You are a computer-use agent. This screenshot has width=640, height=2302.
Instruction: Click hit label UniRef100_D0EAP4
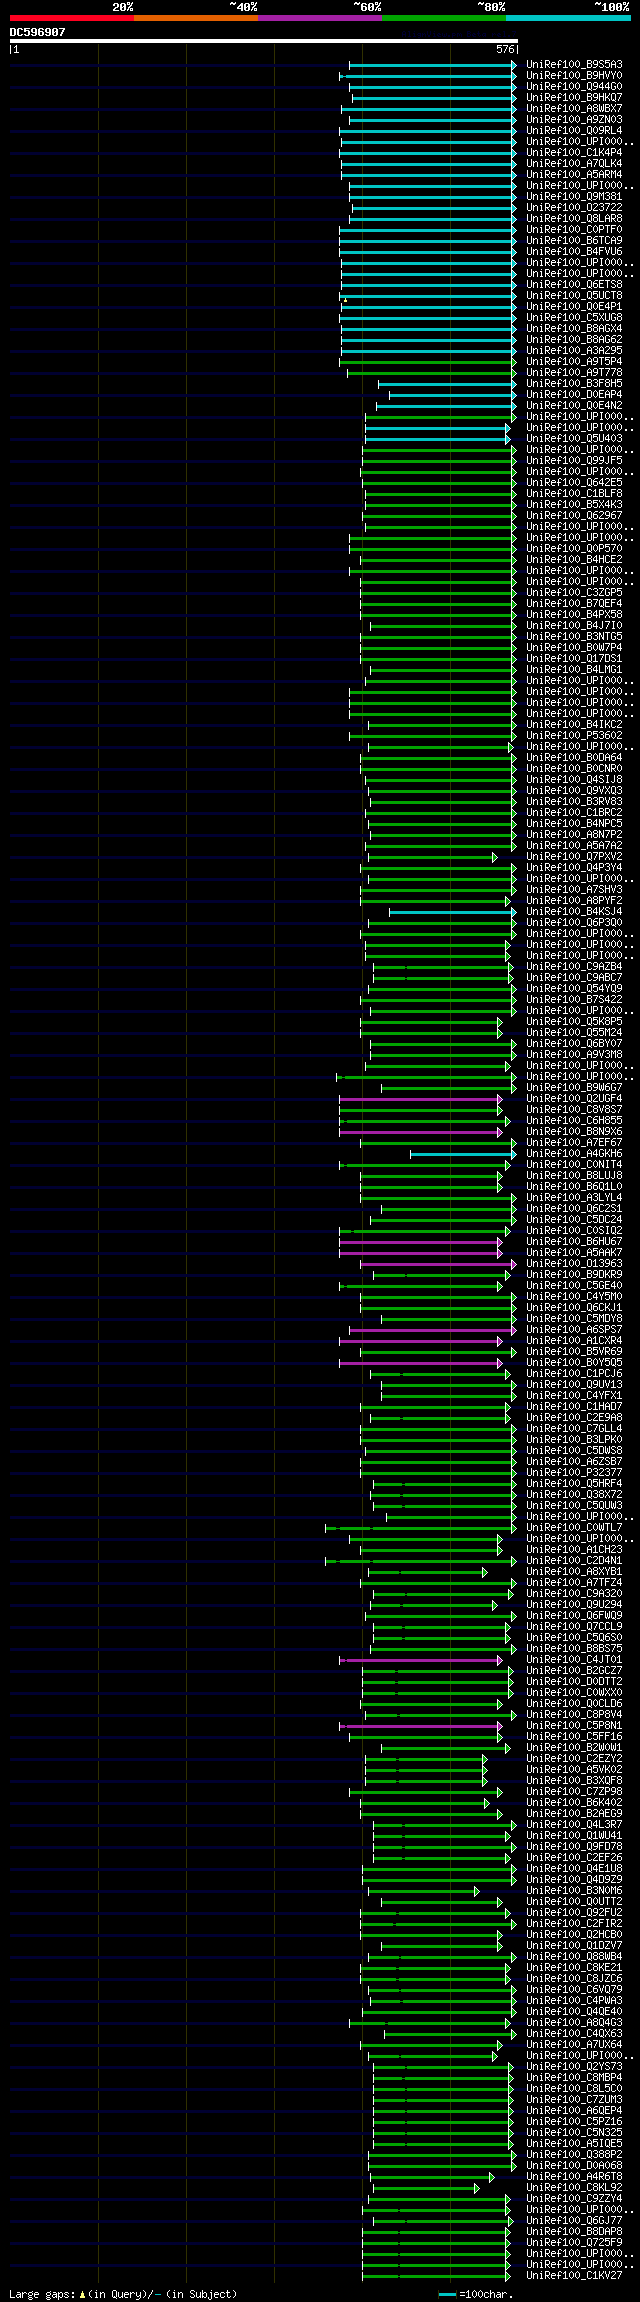574,395
